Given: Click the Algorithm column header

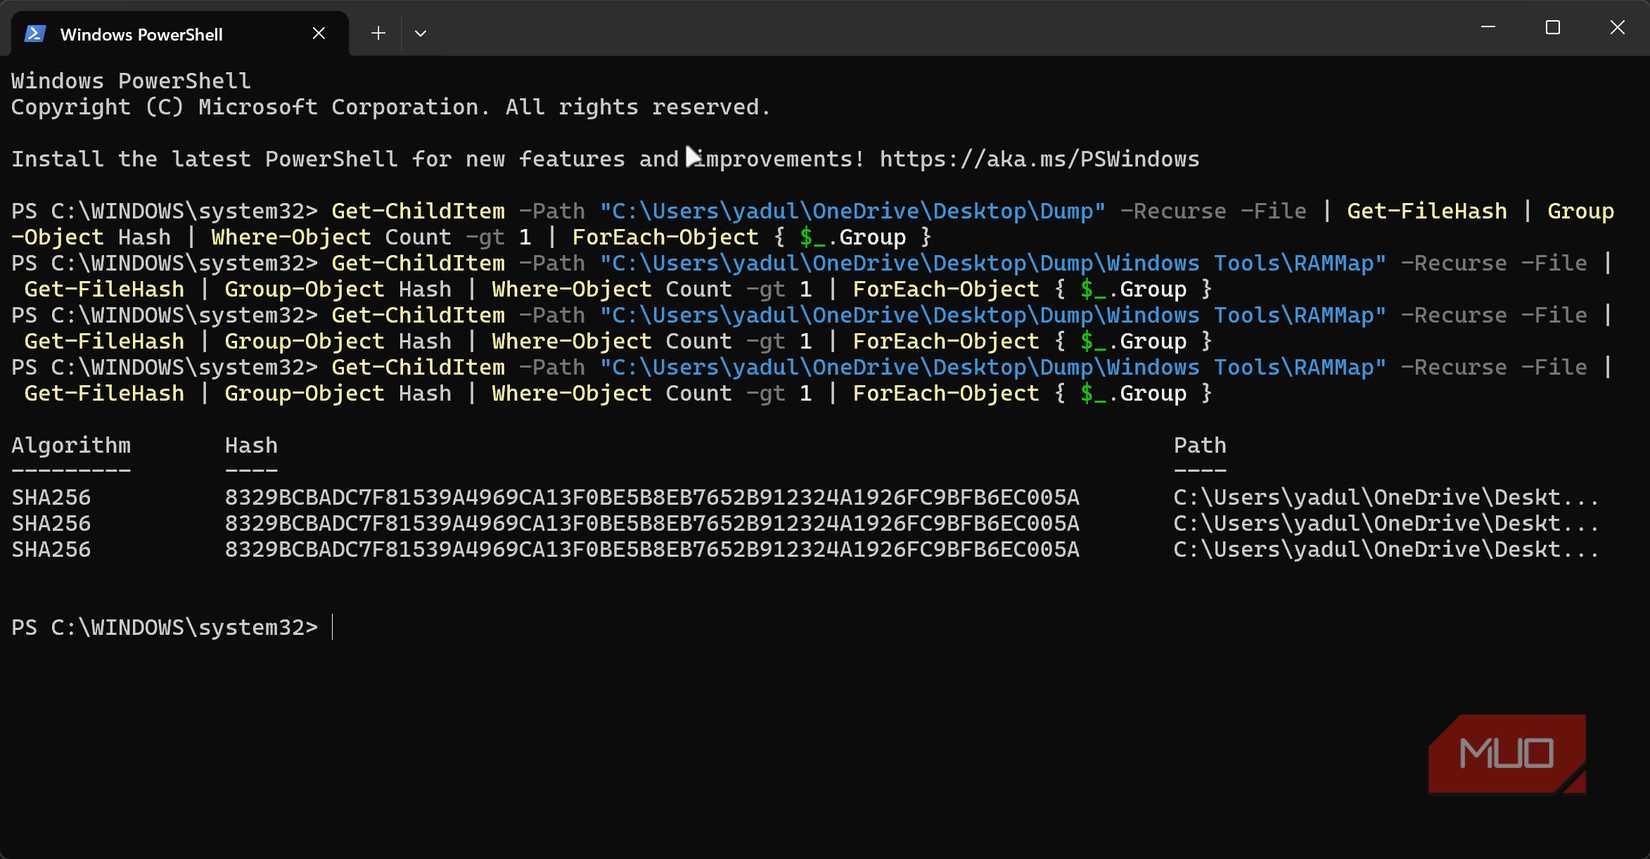Looking at the screenshot, I should [71, 445].
